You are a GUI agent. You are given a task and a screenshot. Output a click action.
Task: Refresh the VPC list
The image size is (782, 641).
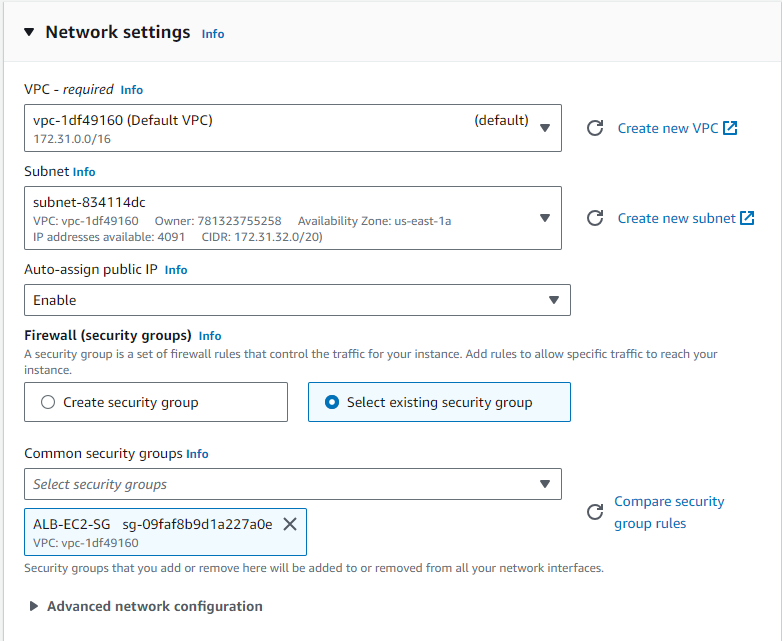click(594, 128)
